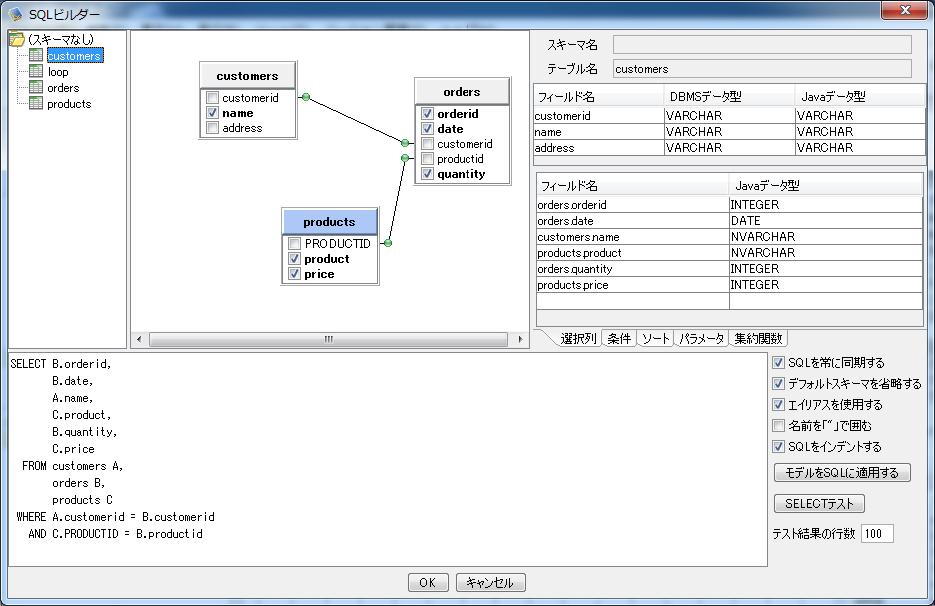Image resolution: width=935 pixels, height=606 pixels.
Task: Confirm the dialog with OK
Action: tap(428, 582)
